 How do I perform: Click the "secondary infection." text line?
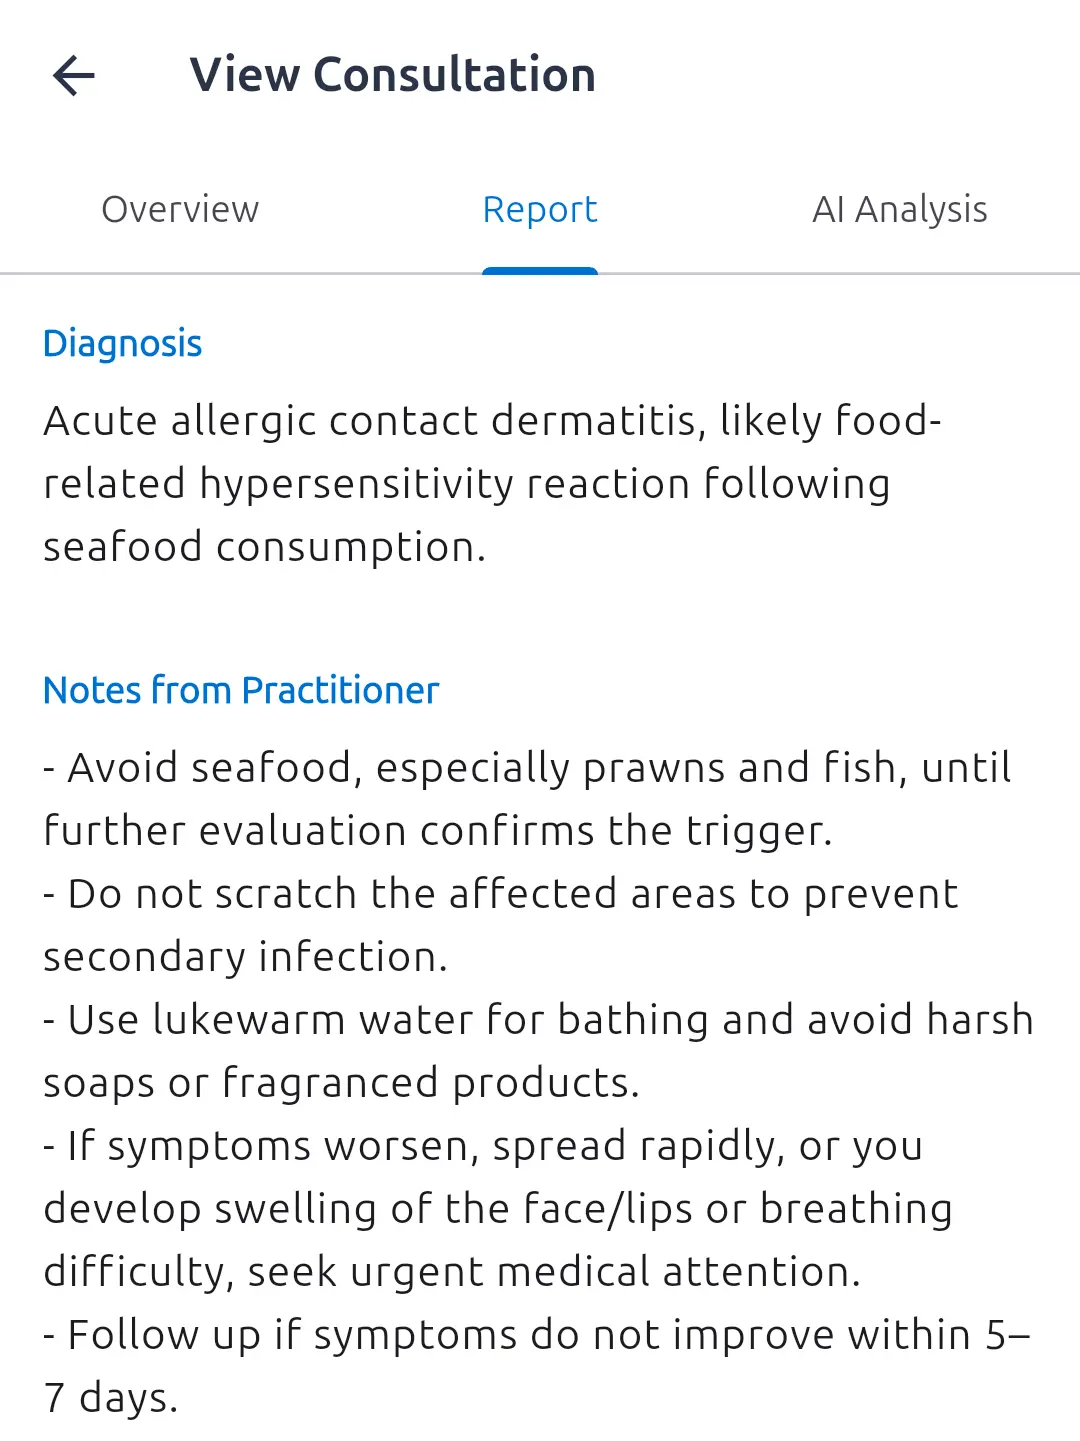(245, 957)
